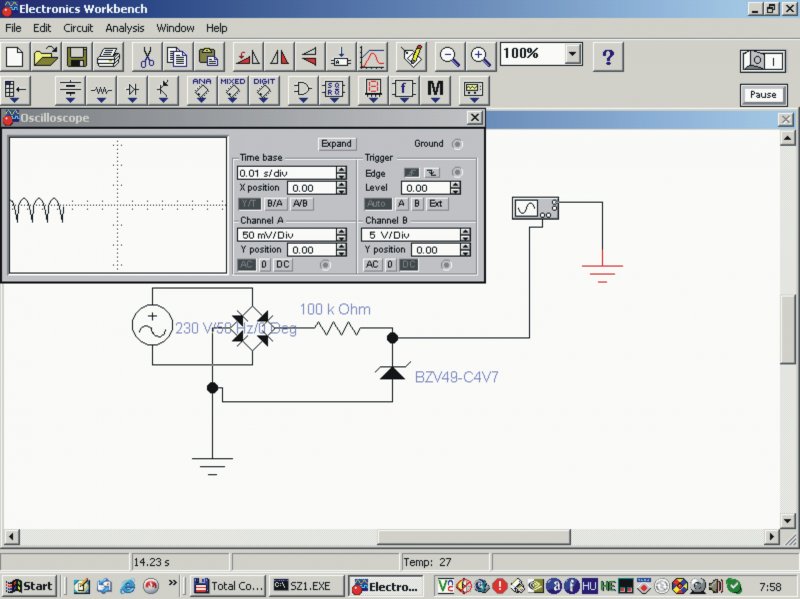Decrease Channel A Y position
The height and width of the screenshot is (599, 800).
pyautogui.click(x=342, y=253)
